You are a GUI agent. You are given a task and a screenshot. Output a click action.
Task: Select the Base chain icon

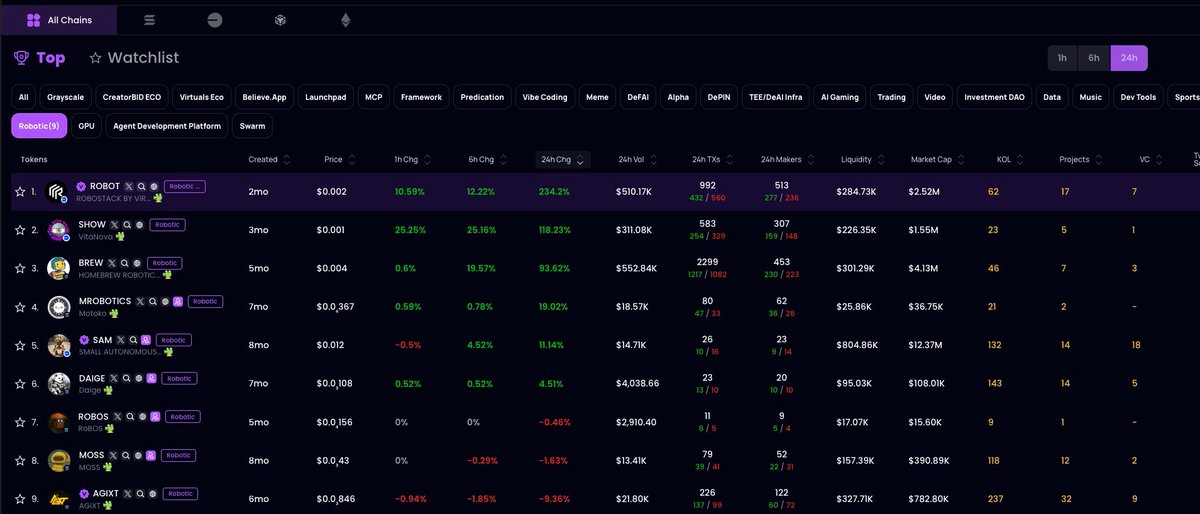tap(215, 20)
